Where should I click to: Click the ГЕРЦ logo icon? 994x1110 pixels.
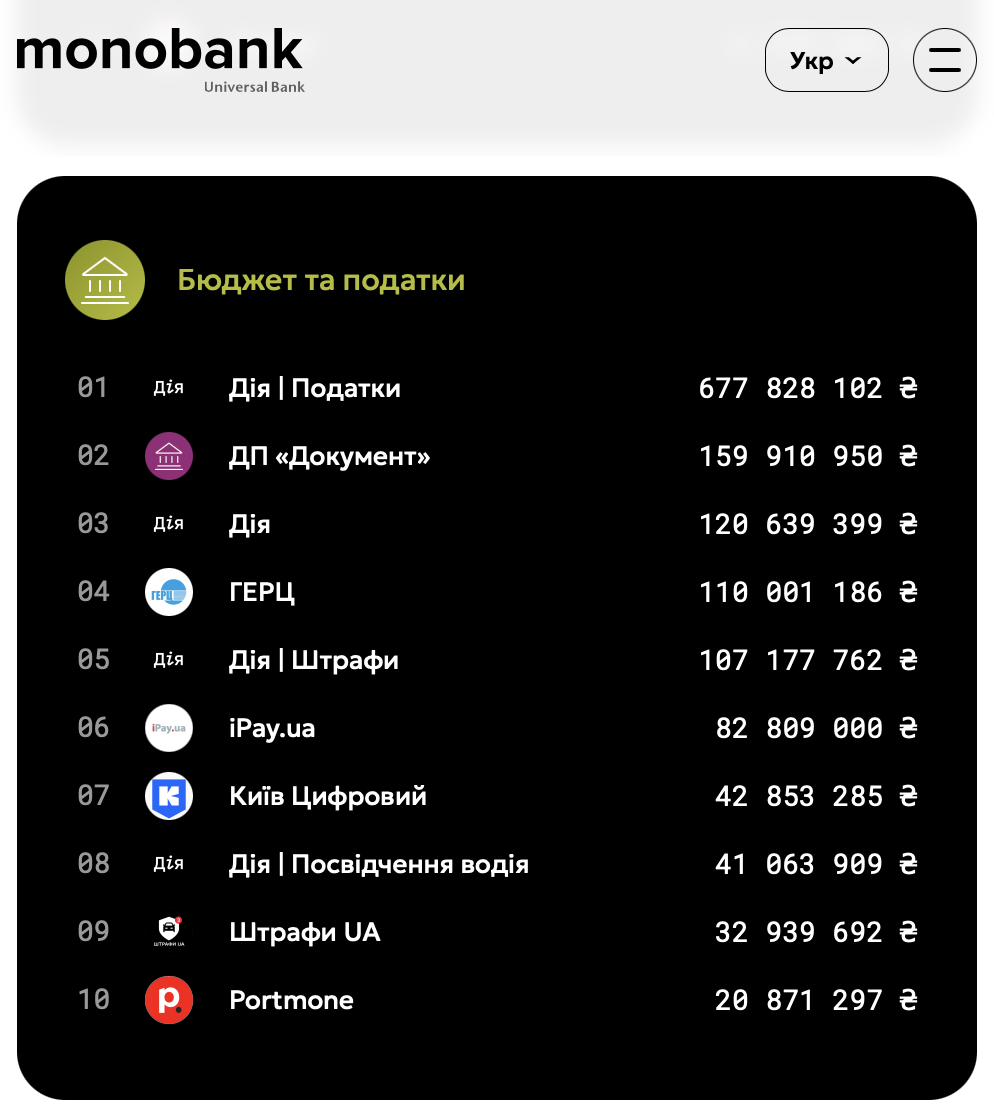[168, 592]
